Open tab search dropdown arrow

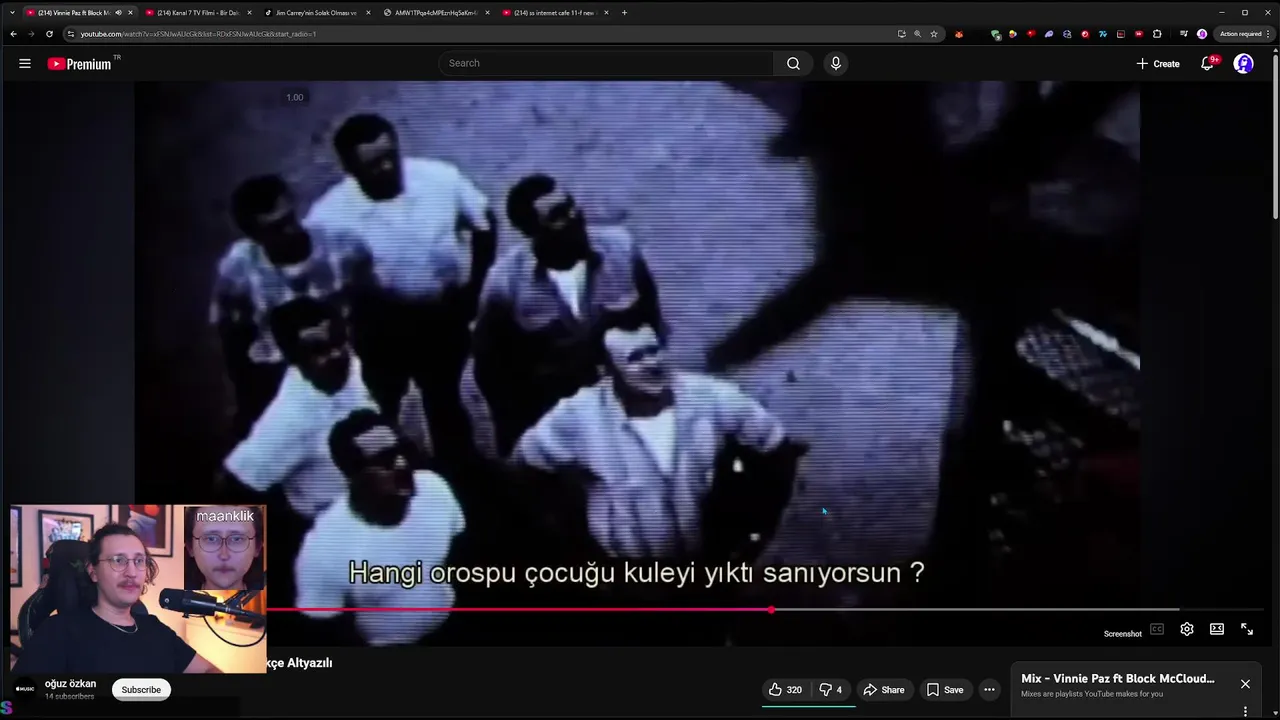click(x=11, y=13)
